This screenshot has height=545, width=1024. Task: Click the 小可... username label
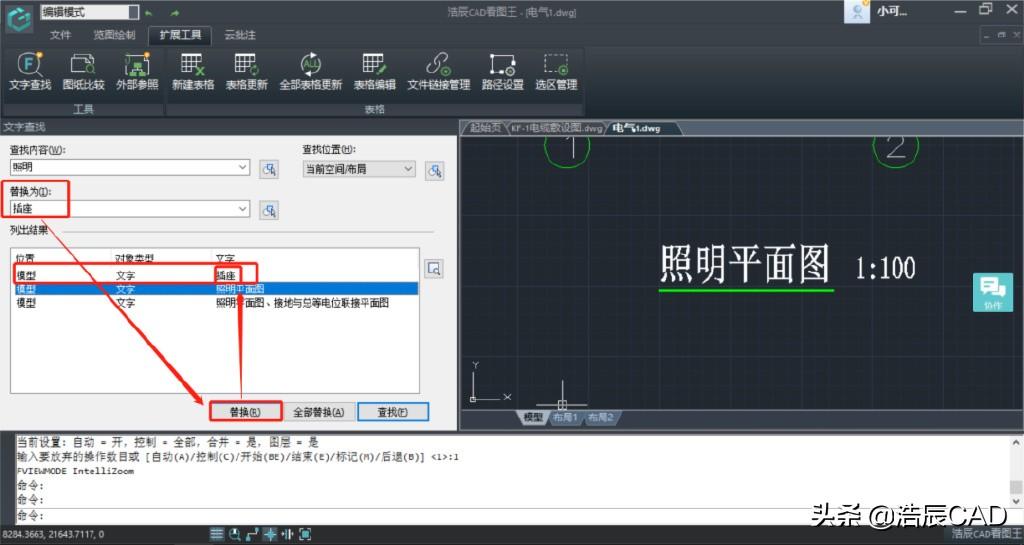pyautogui.click(x=891, y=12)
